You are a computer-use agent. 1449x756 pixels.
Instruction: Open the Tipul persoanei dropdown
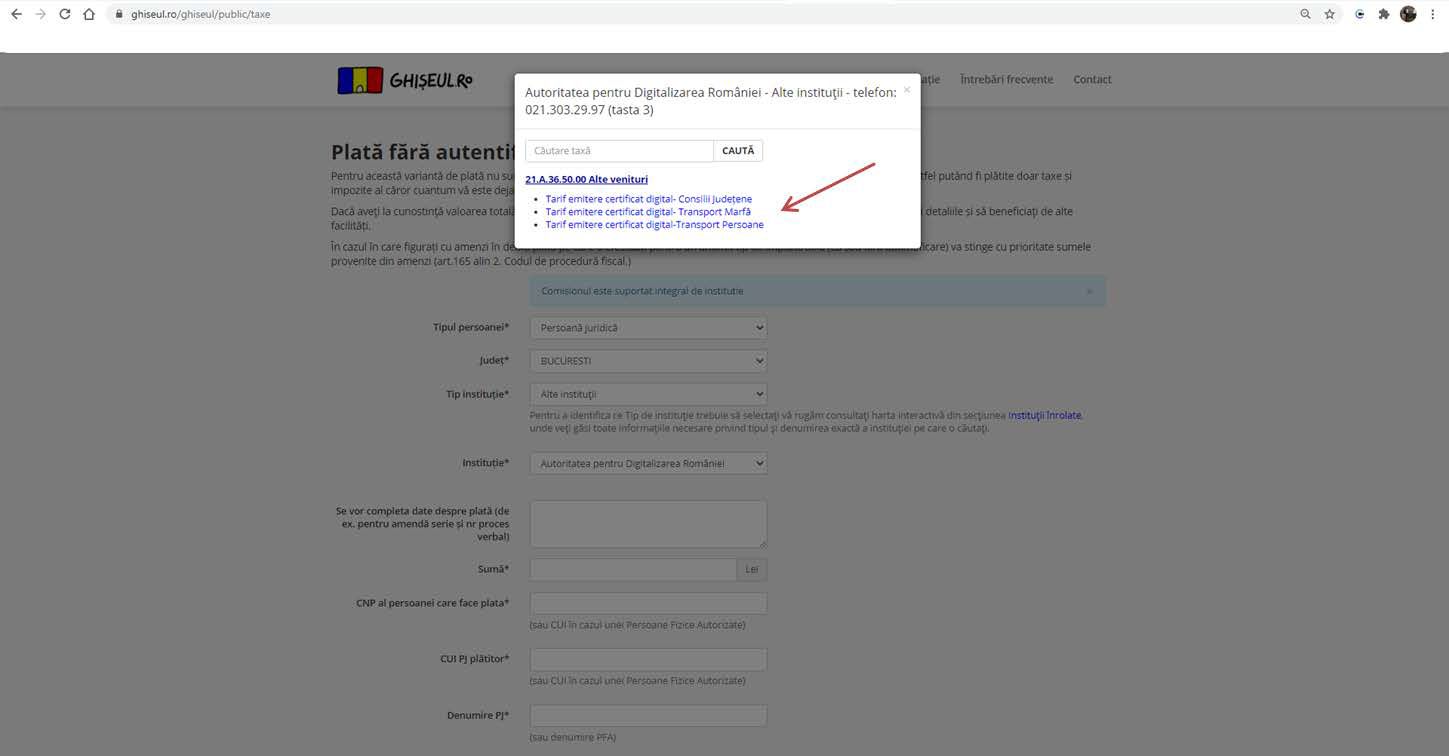(648, 328)
